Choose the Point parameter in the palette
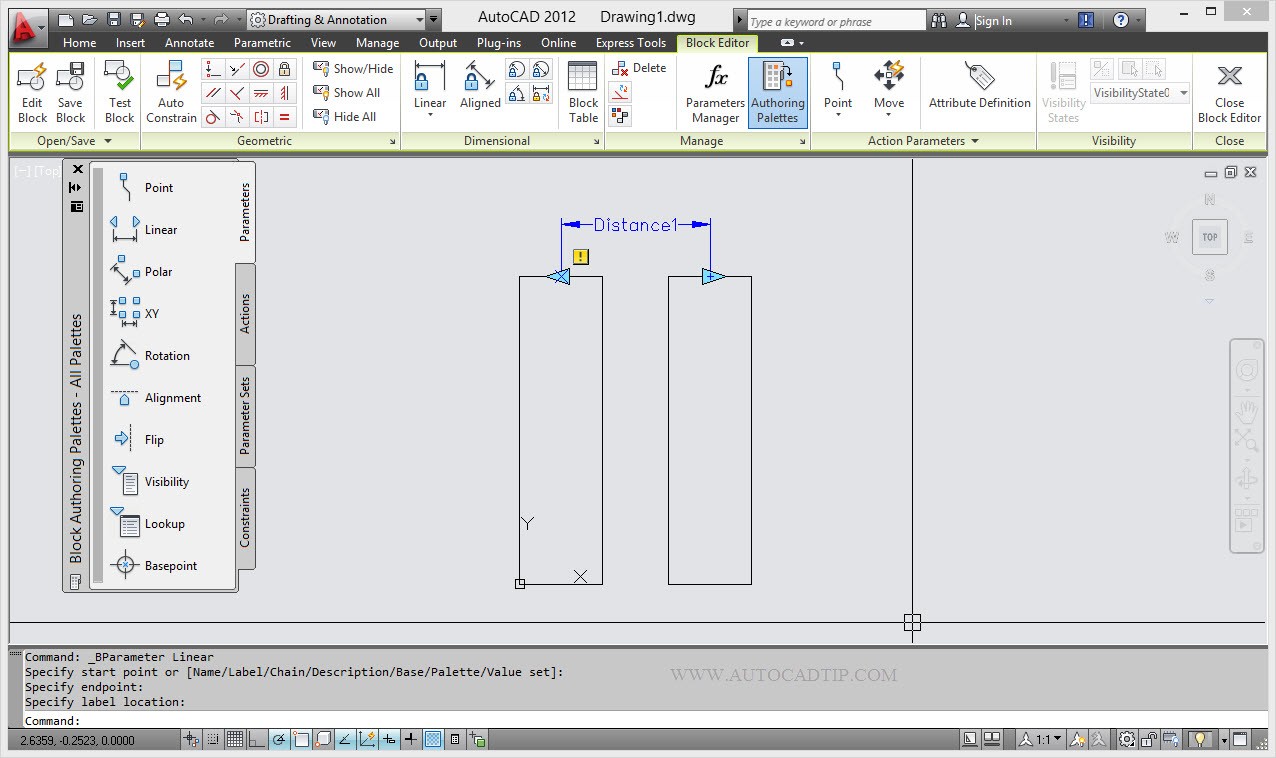This screenshot has width=1276, height=758. (141, 187)
